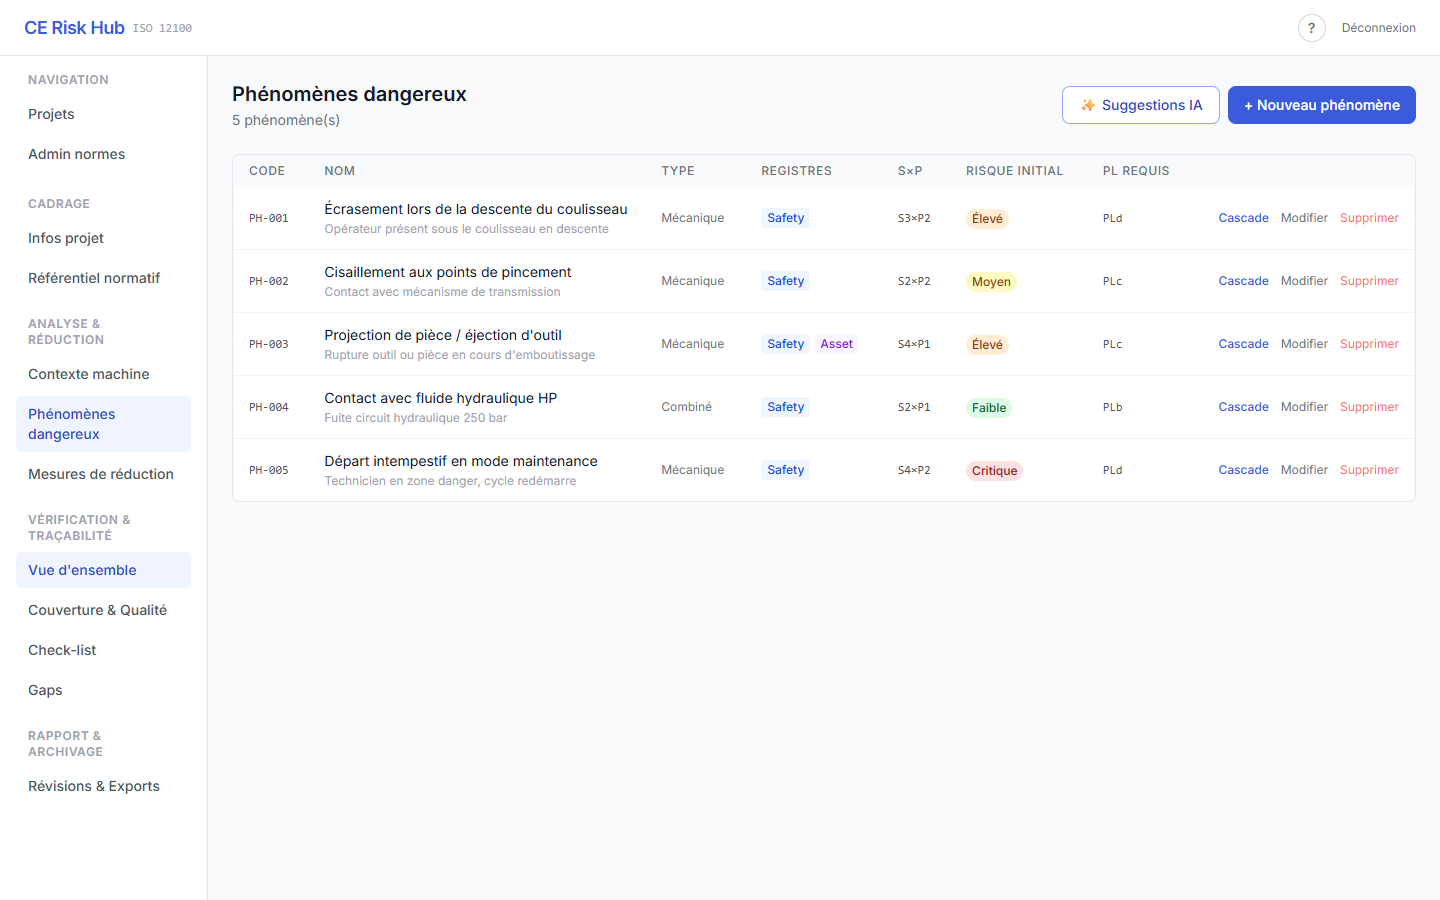Click the '5 phénomène(s)' count text
The image size is (1440, 900).
pyautogui.click(x=286, y=120)
